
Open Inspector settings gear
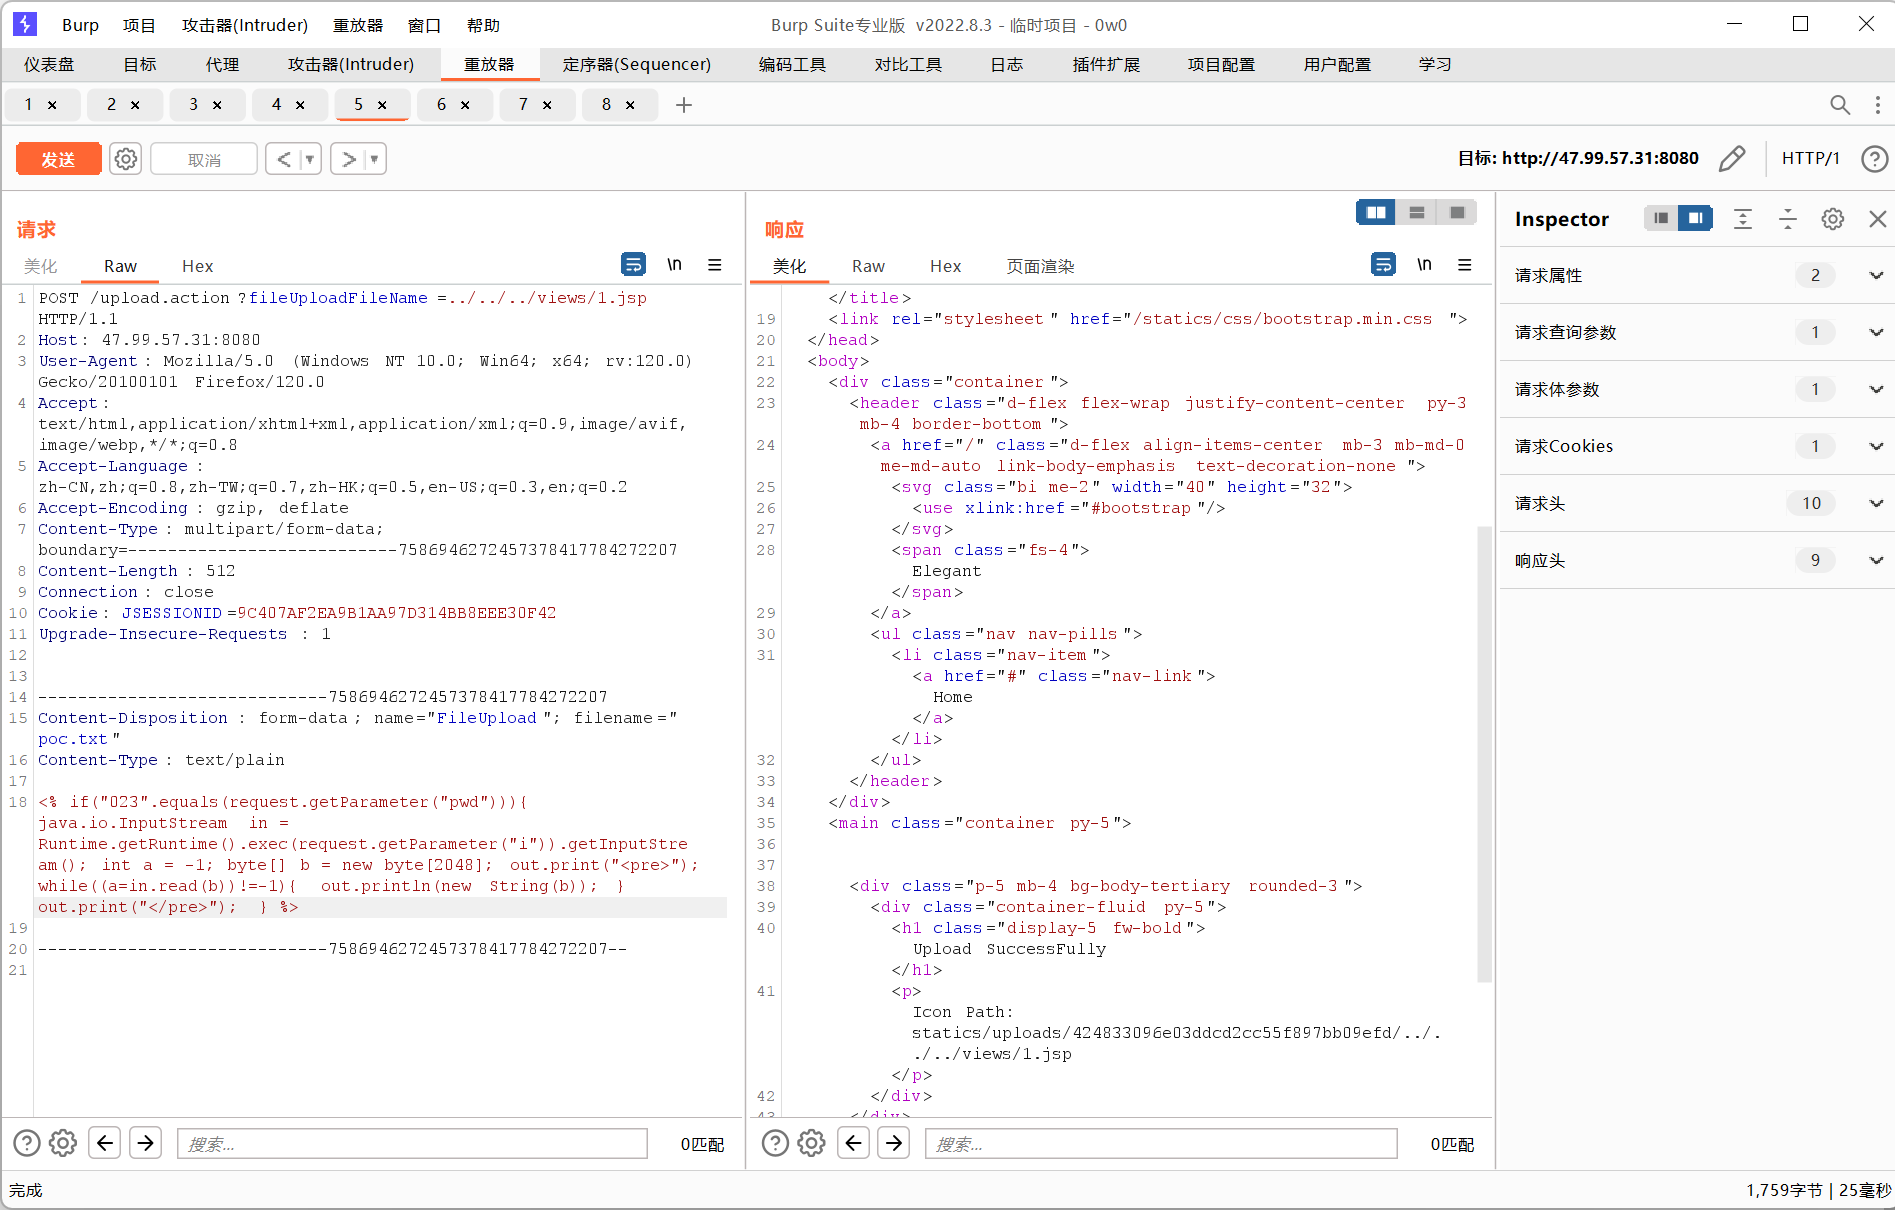1832,219
